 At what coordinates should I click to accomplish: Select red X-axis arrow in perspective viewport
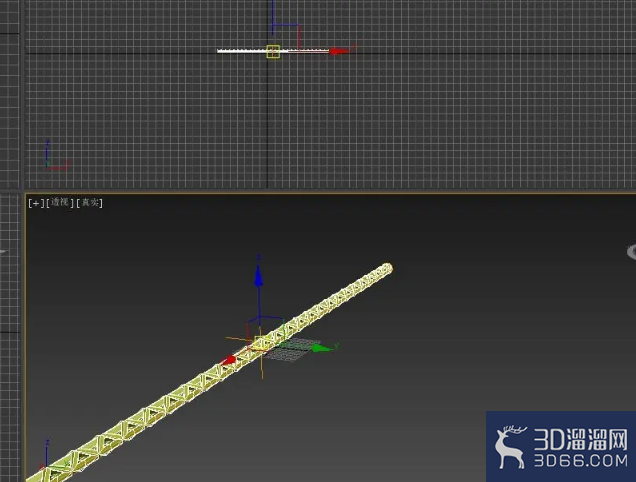(228, 360)
